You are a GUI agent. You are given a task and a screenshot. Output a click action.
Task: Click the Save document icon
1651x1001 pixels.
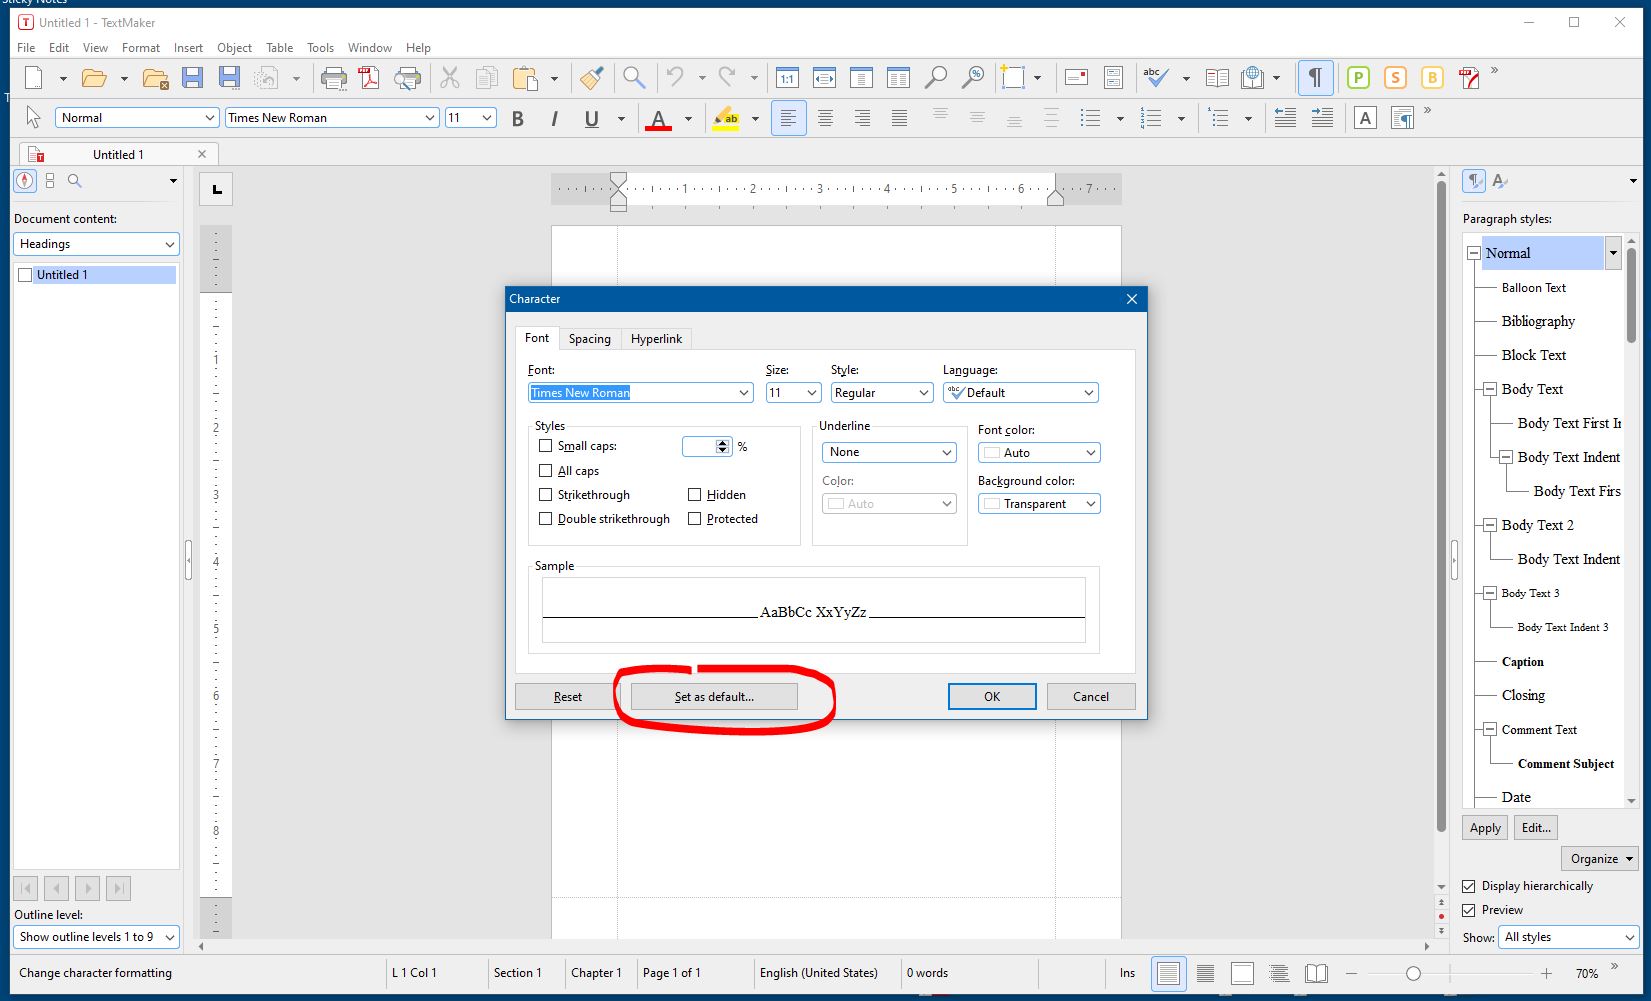coord(193,78)
